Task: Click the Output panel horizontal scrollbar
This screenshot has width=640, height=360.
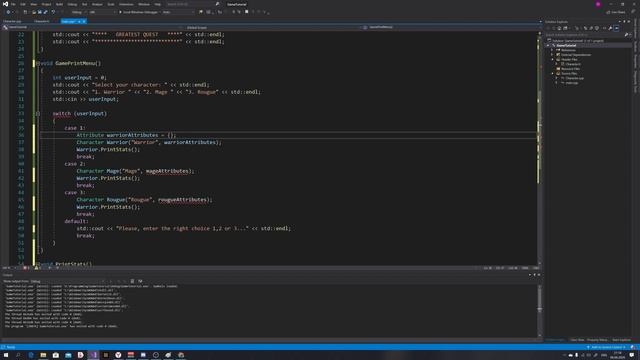Action: 269,340
